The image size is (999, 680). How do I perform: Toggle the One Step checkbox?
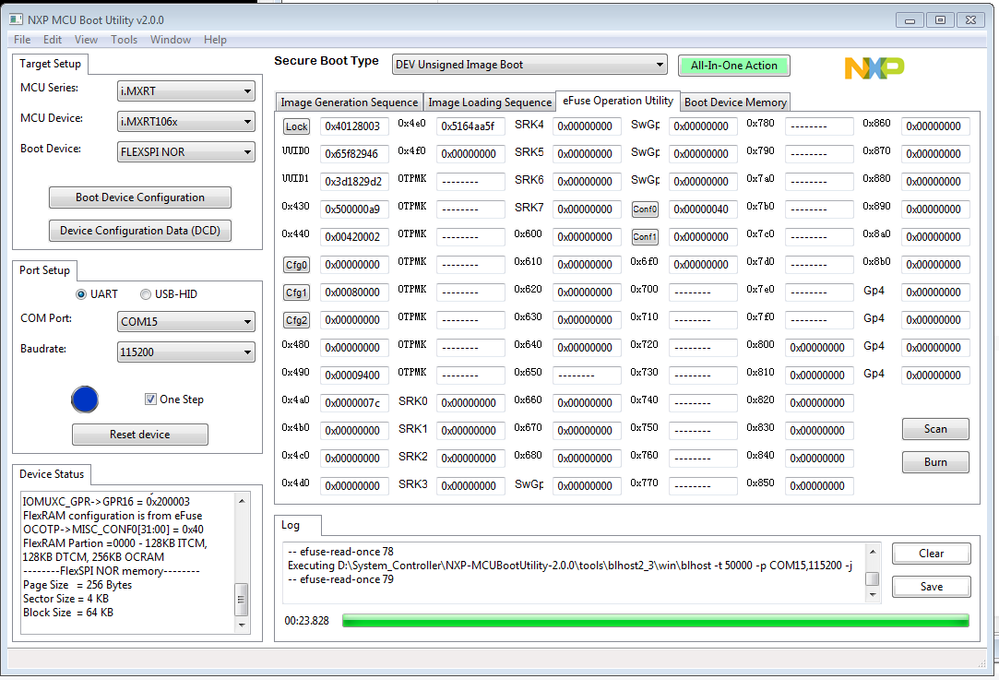[x=150, y=399]
